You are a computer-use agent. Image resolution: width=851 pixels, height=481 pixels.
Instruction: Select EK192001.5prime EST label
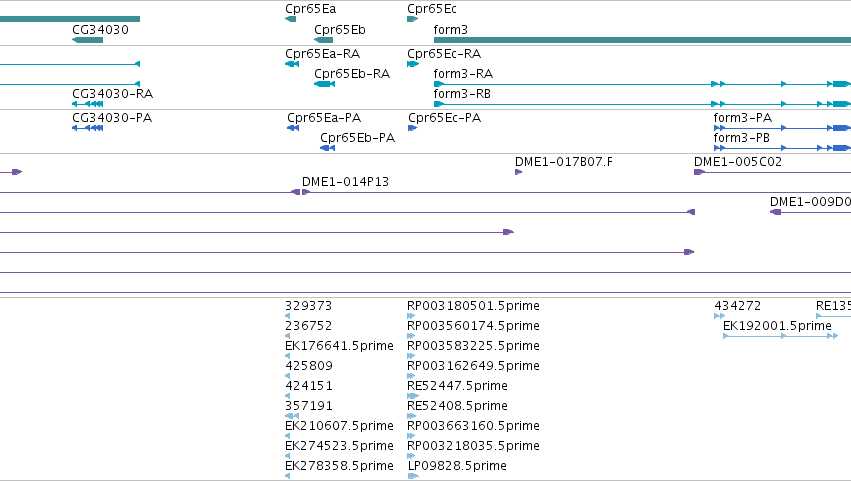pos(777,326)
